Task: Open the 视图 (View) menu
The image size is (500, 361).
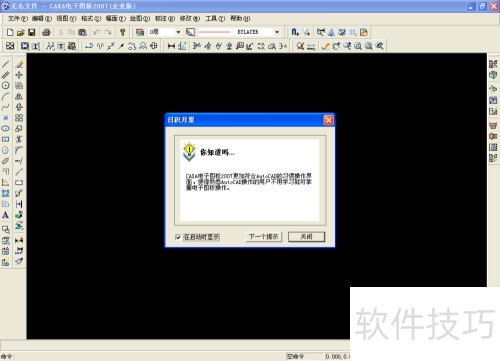Action: 66,18
